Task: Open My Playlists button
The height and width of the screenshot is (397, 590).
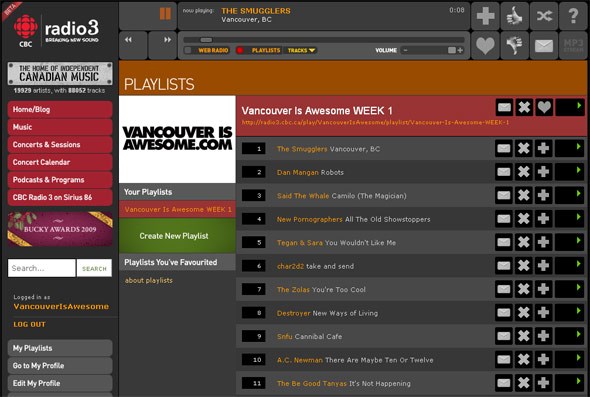Action: (60, 348)
